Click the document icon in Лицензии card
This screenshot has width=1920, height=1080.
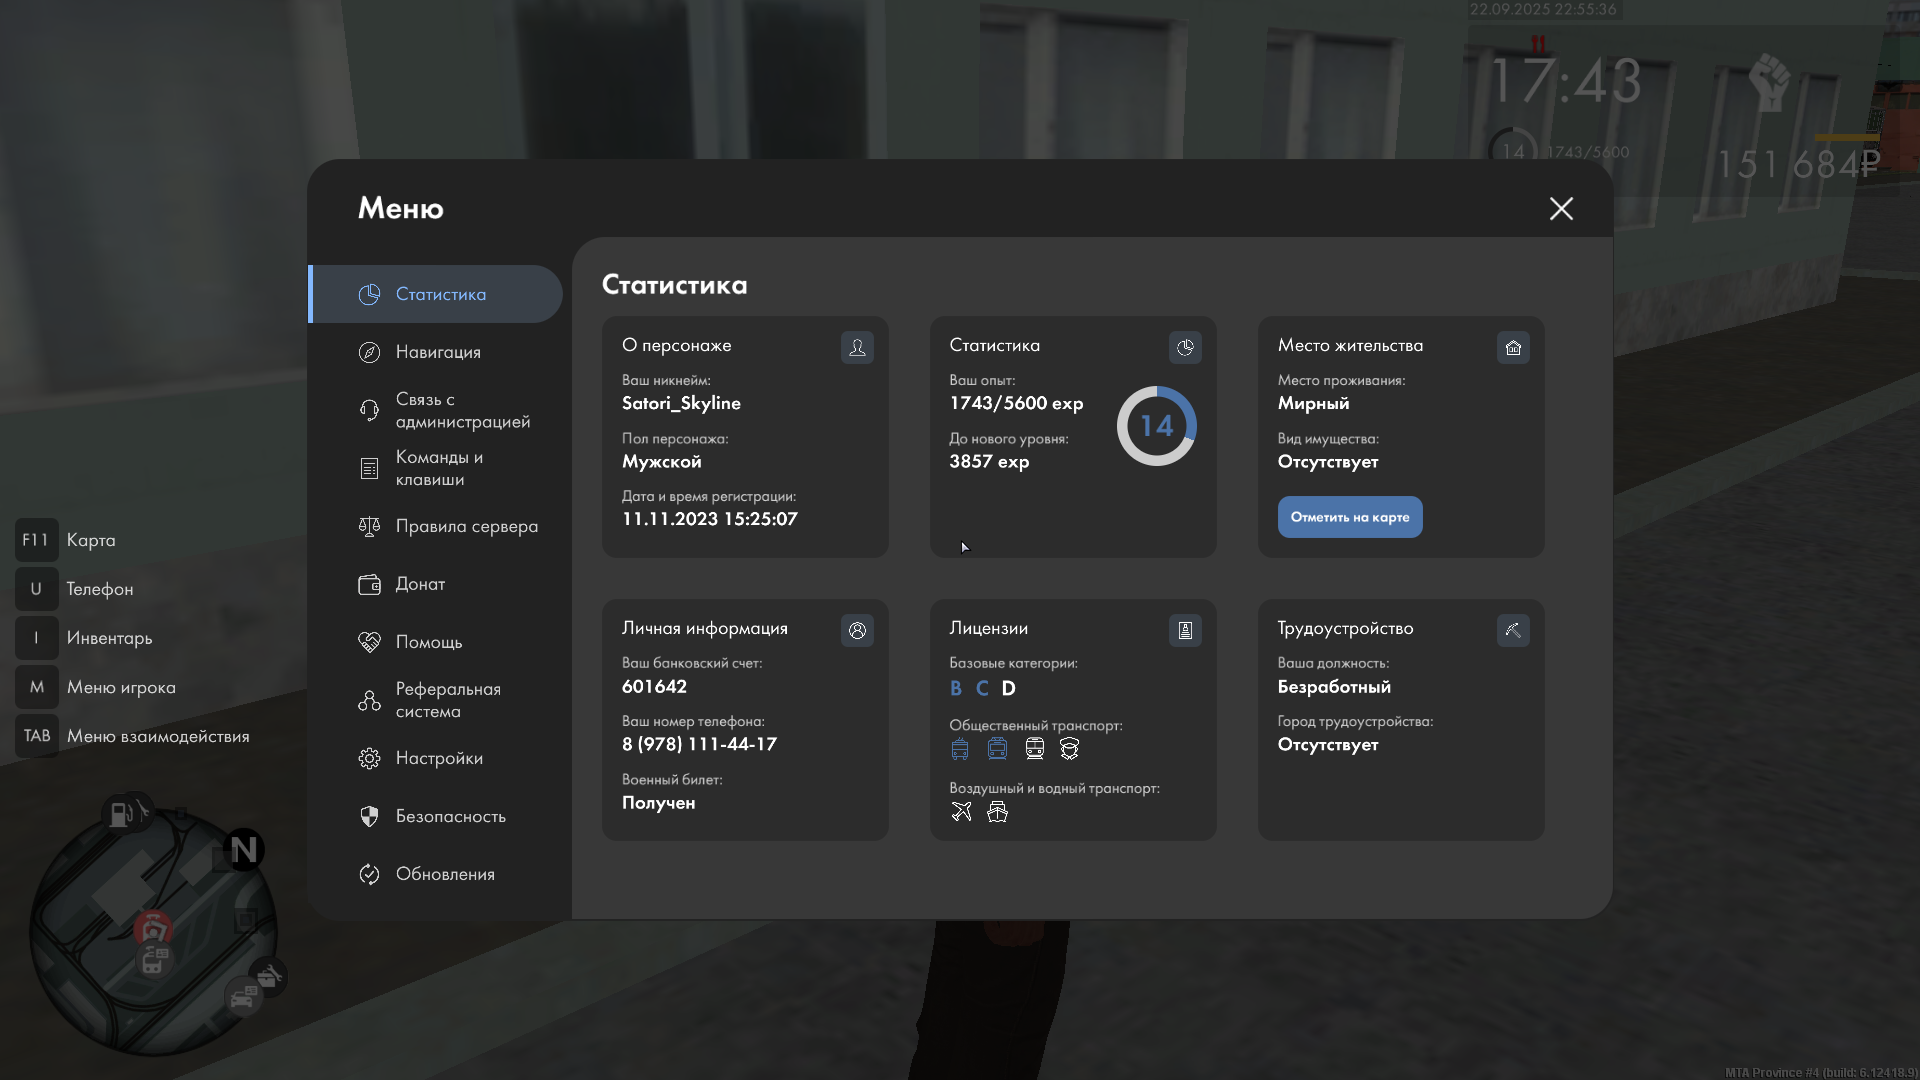pos(1185,630)
